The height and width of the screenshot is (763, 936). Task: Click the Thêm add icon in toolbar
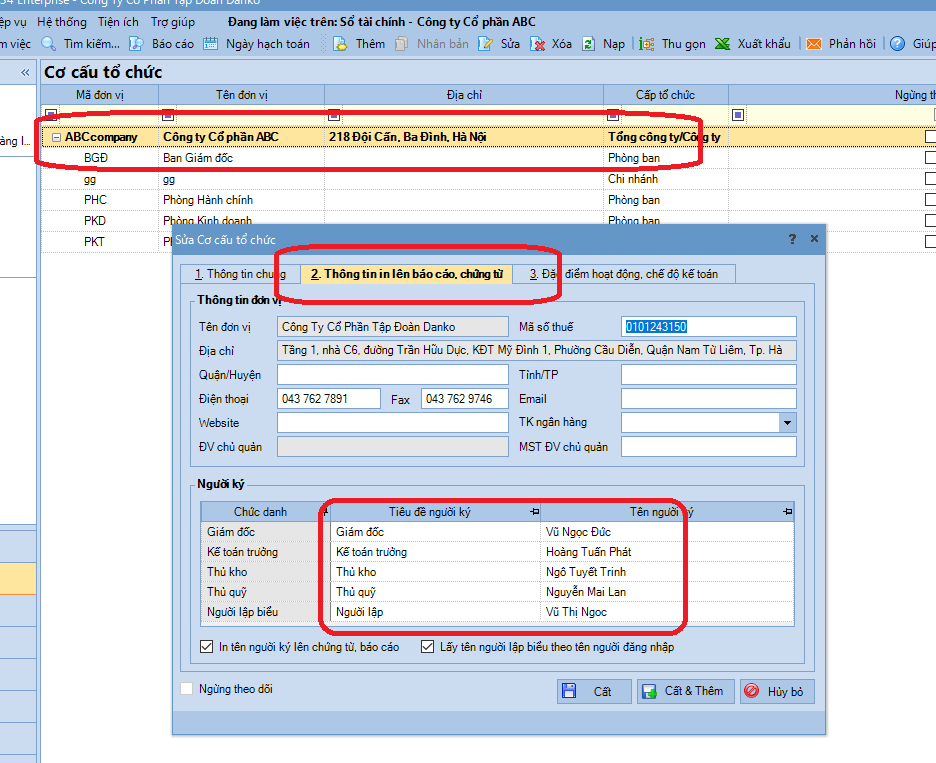340,44
